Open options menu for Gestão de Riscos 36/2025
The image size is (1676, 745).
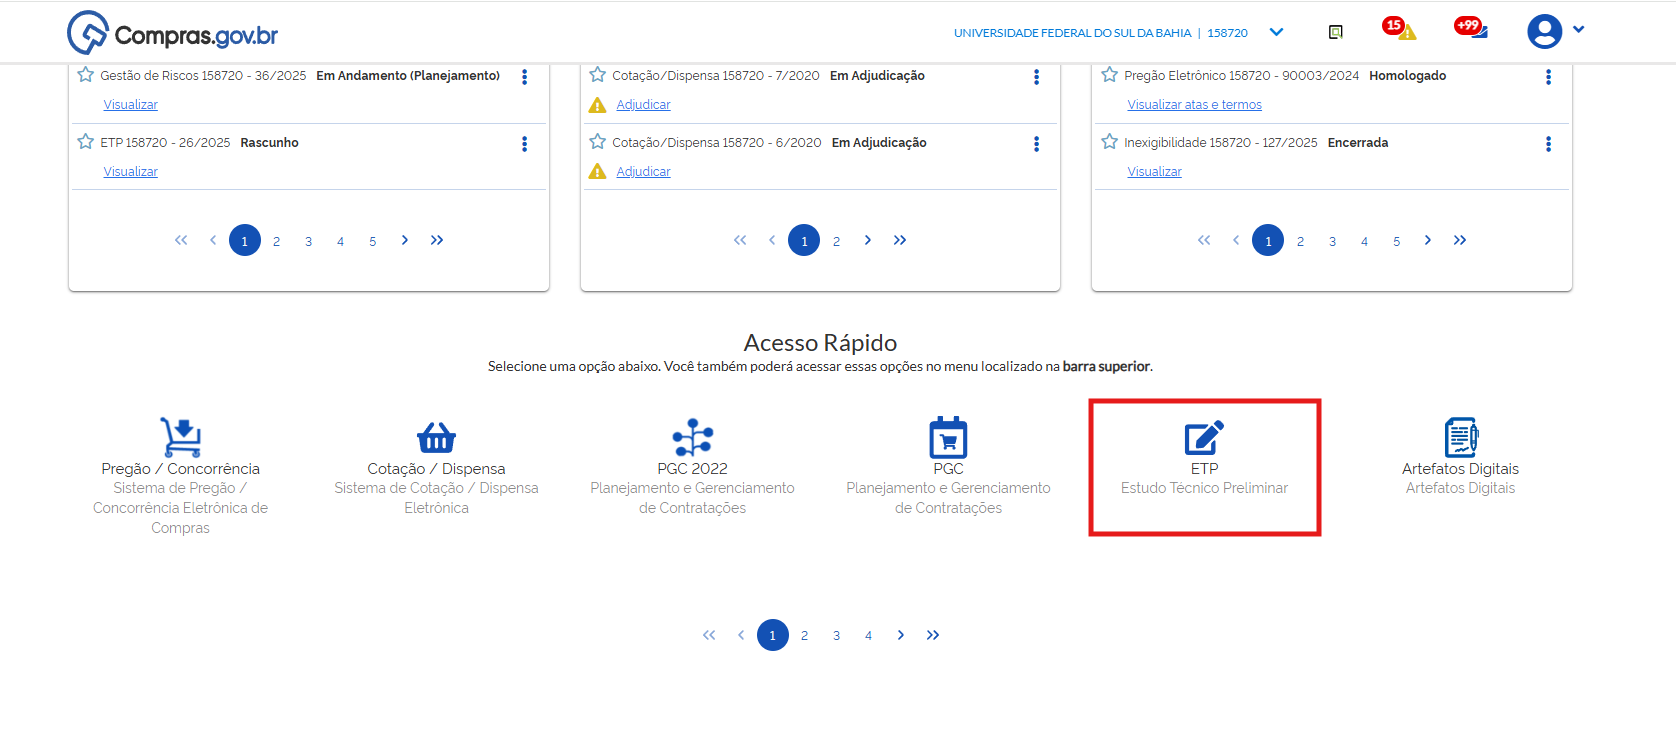click(524, 77)
